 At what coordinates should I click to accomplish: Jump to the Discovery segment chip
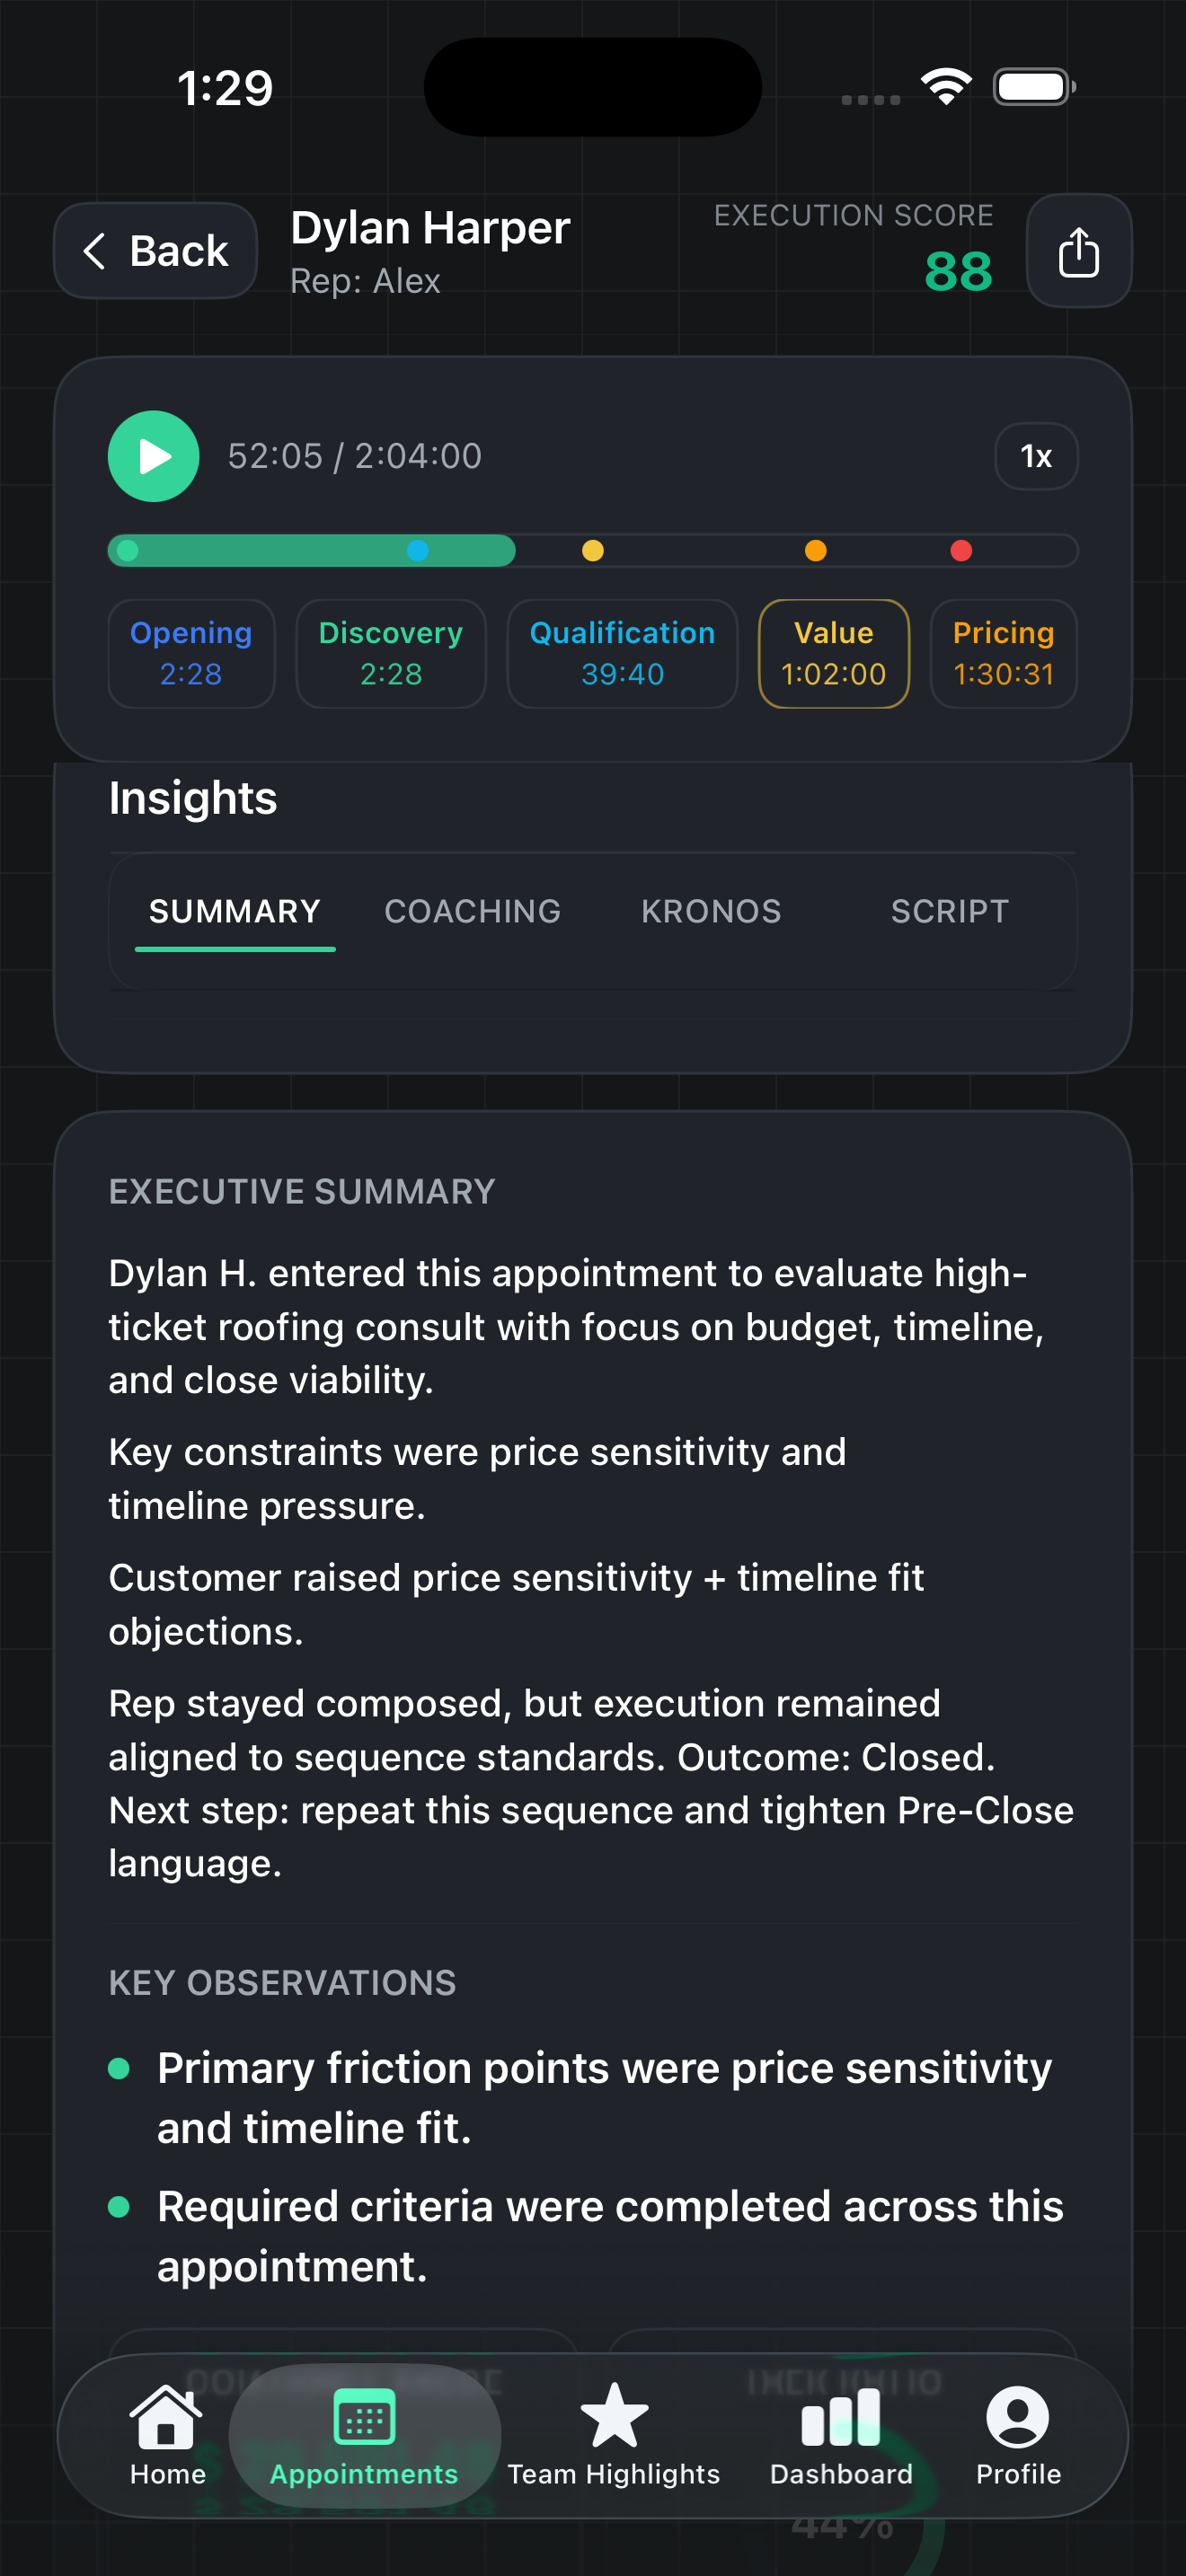tap(390, 653)
